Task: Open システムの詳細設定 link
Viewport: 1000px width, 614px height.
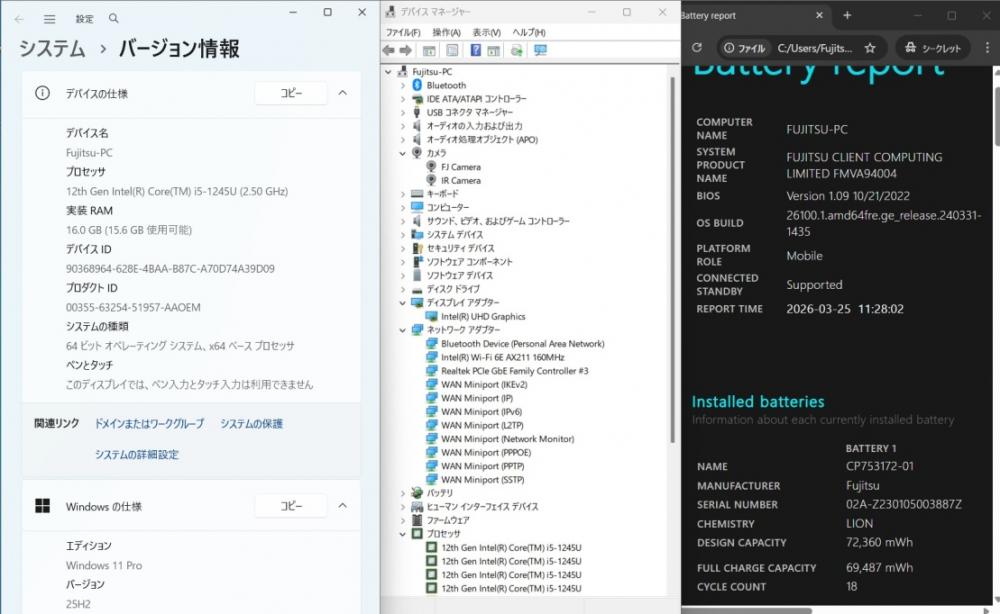Action: point(136,455)
